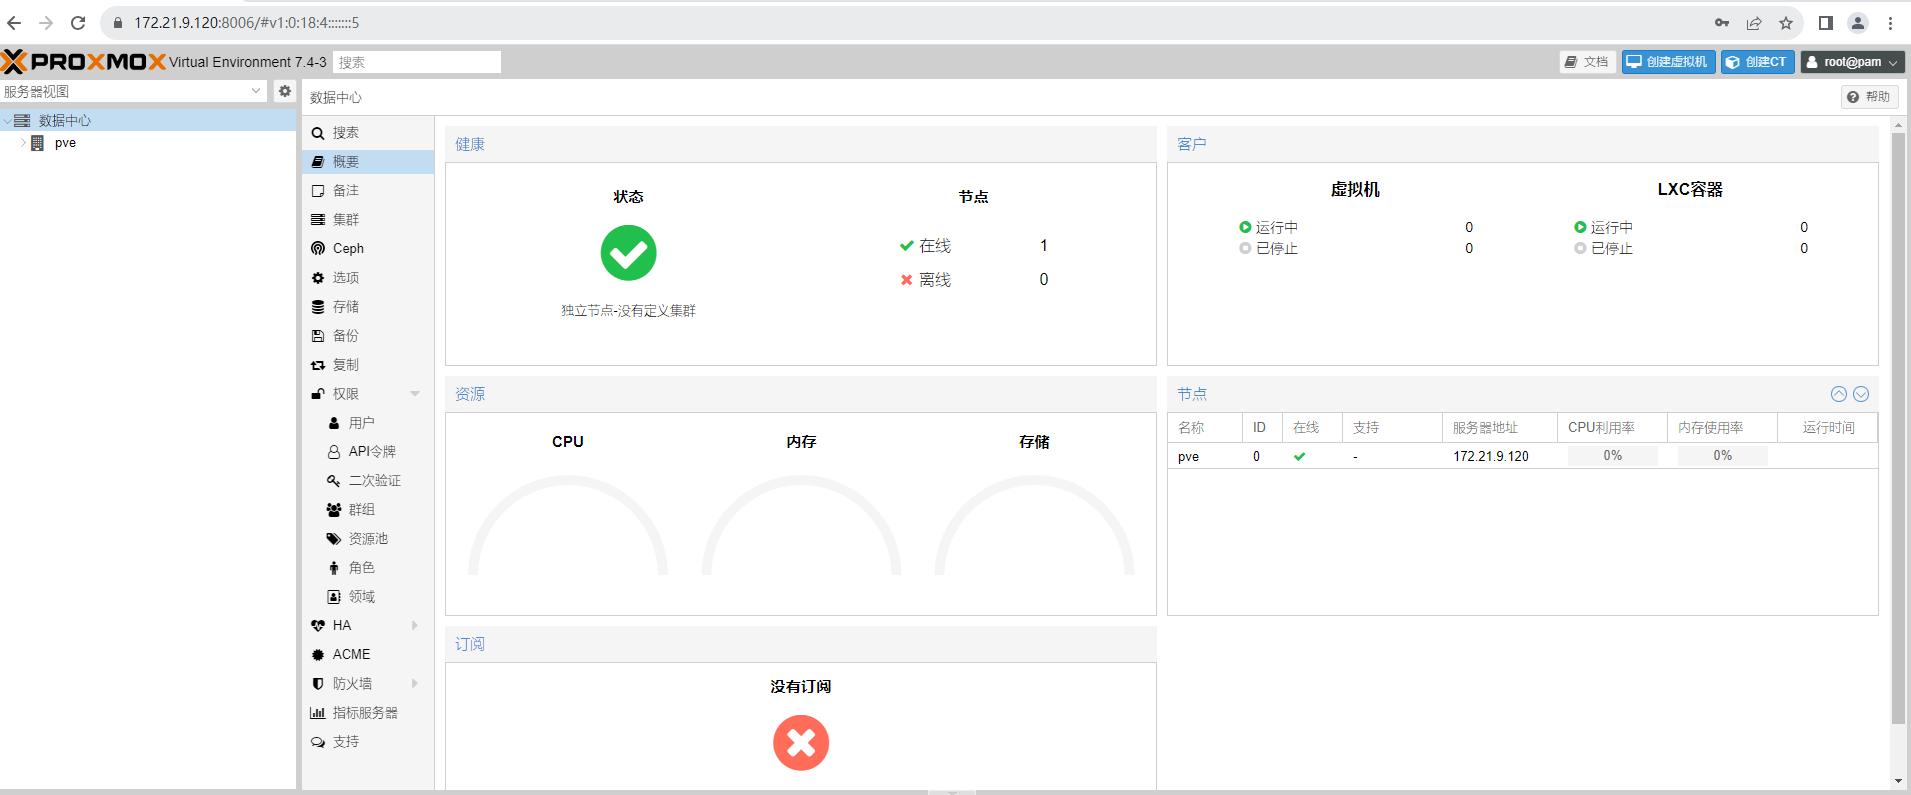The width and height of the screenshot is (1911, 795).
Task: Click the pve row in nodes table
Action: pyautogui.click(x=1522, y=456)
